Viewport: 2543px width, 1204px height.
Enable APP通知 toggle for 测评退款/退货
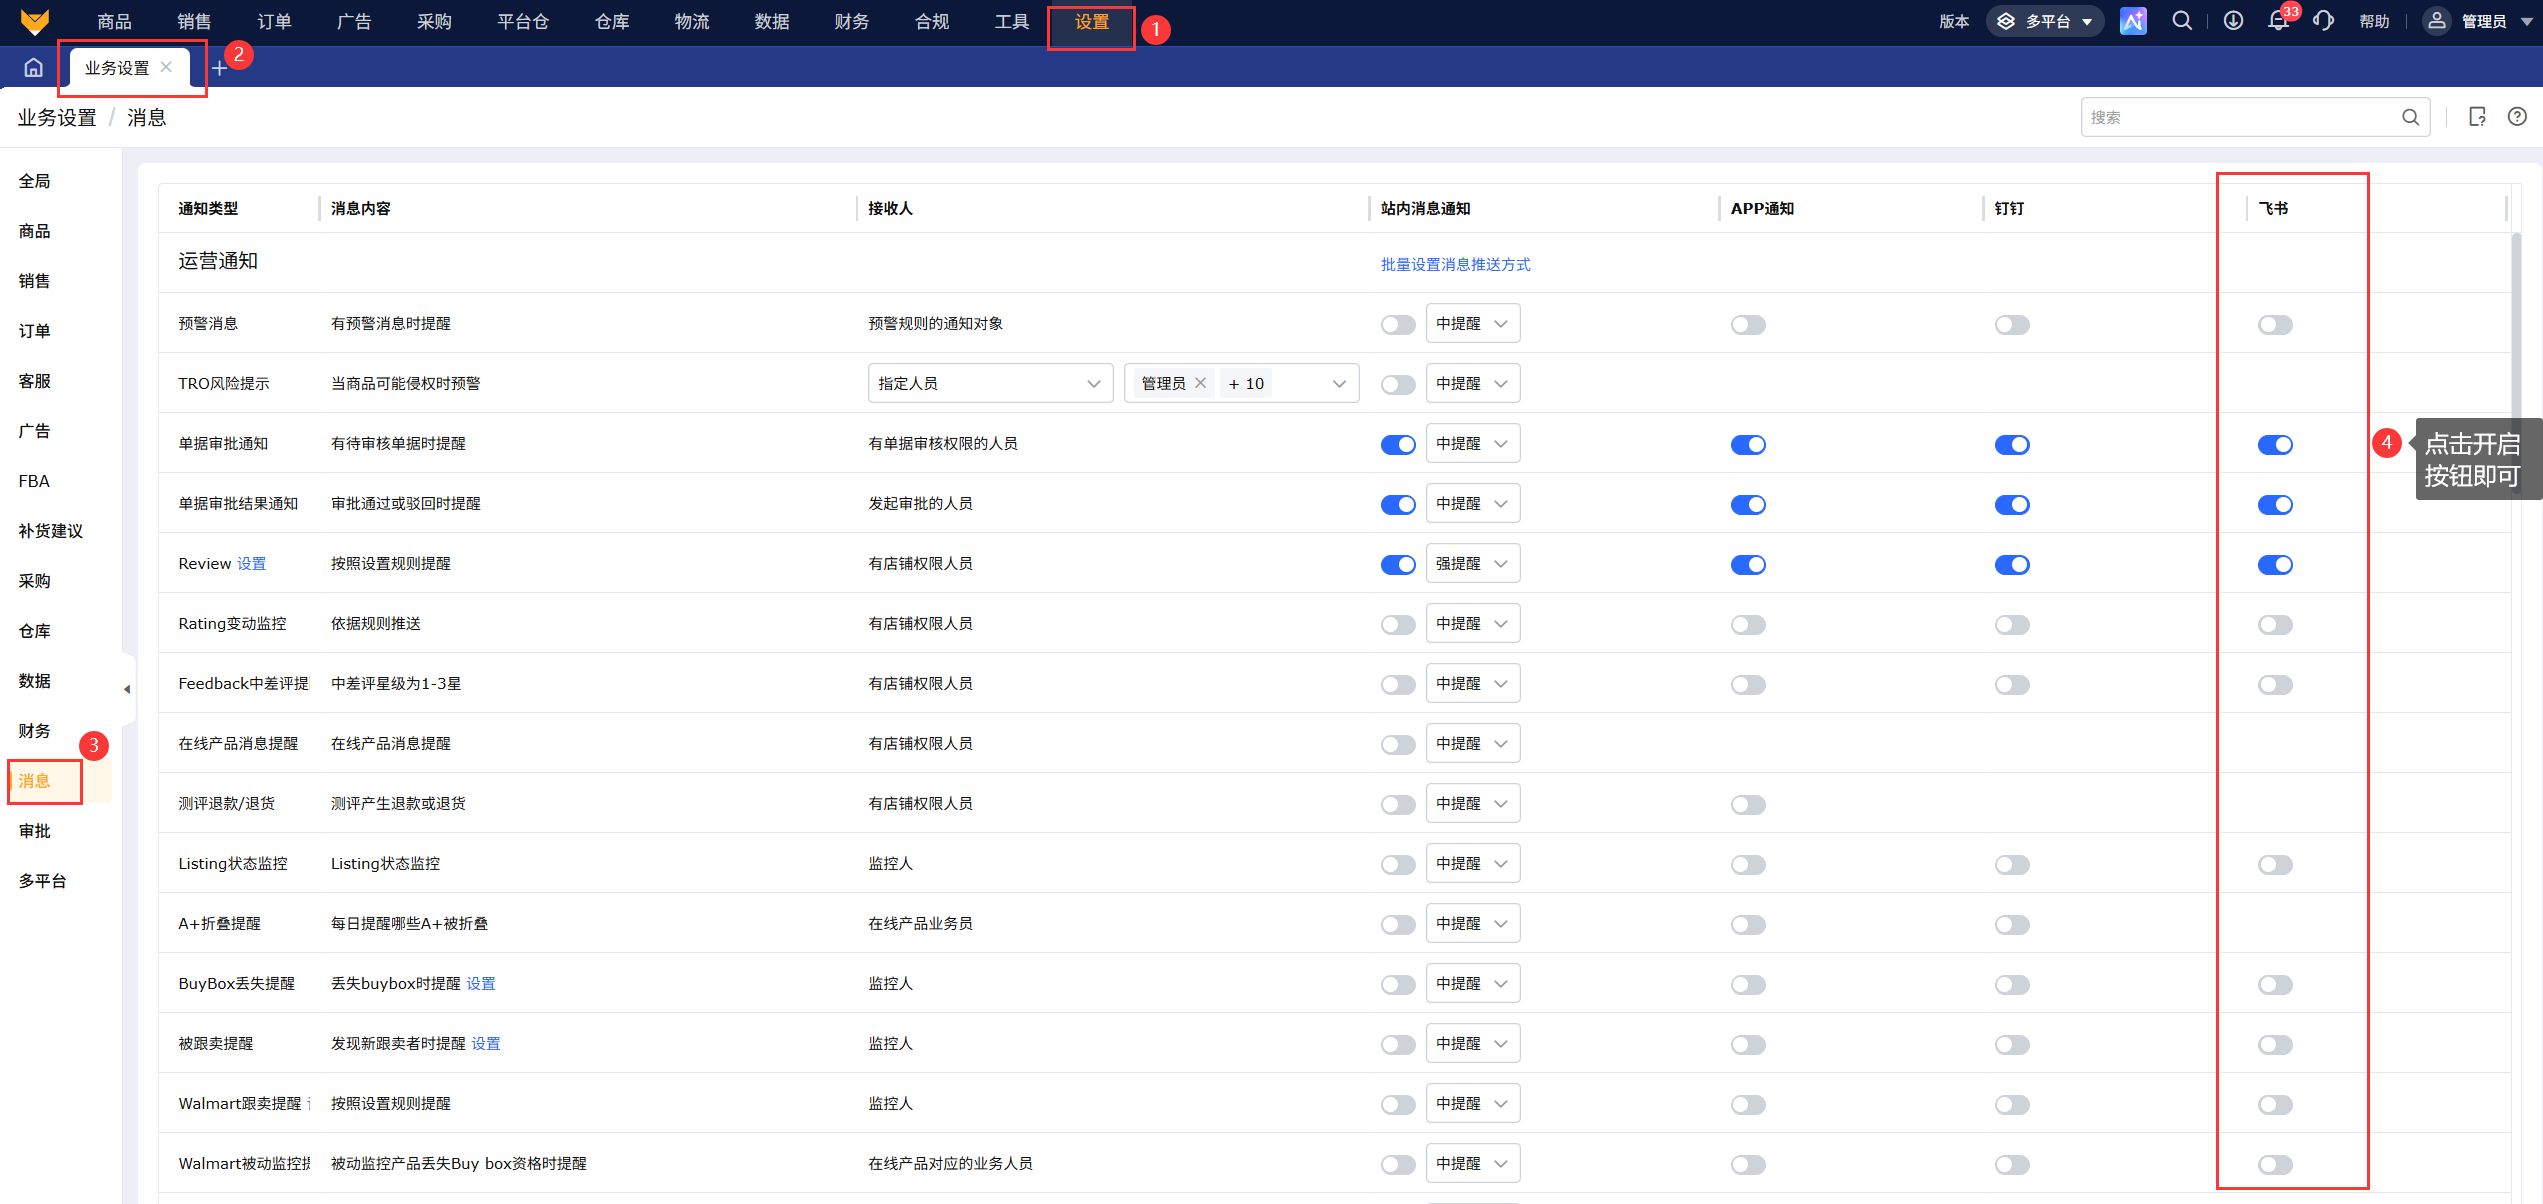click(1748, 805)
